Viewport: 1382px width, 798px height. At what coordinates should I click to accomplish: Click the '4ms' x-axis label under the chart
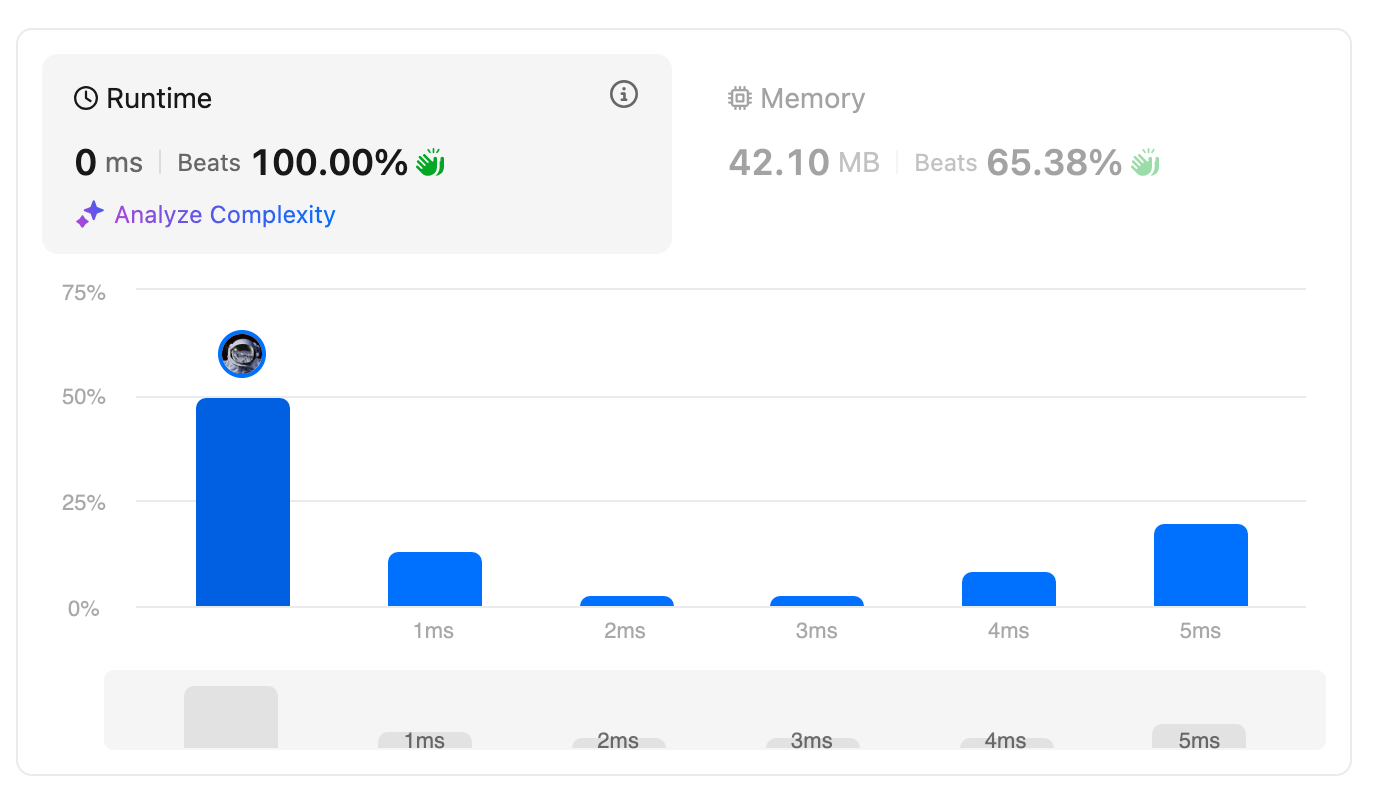pos(1008,631)
